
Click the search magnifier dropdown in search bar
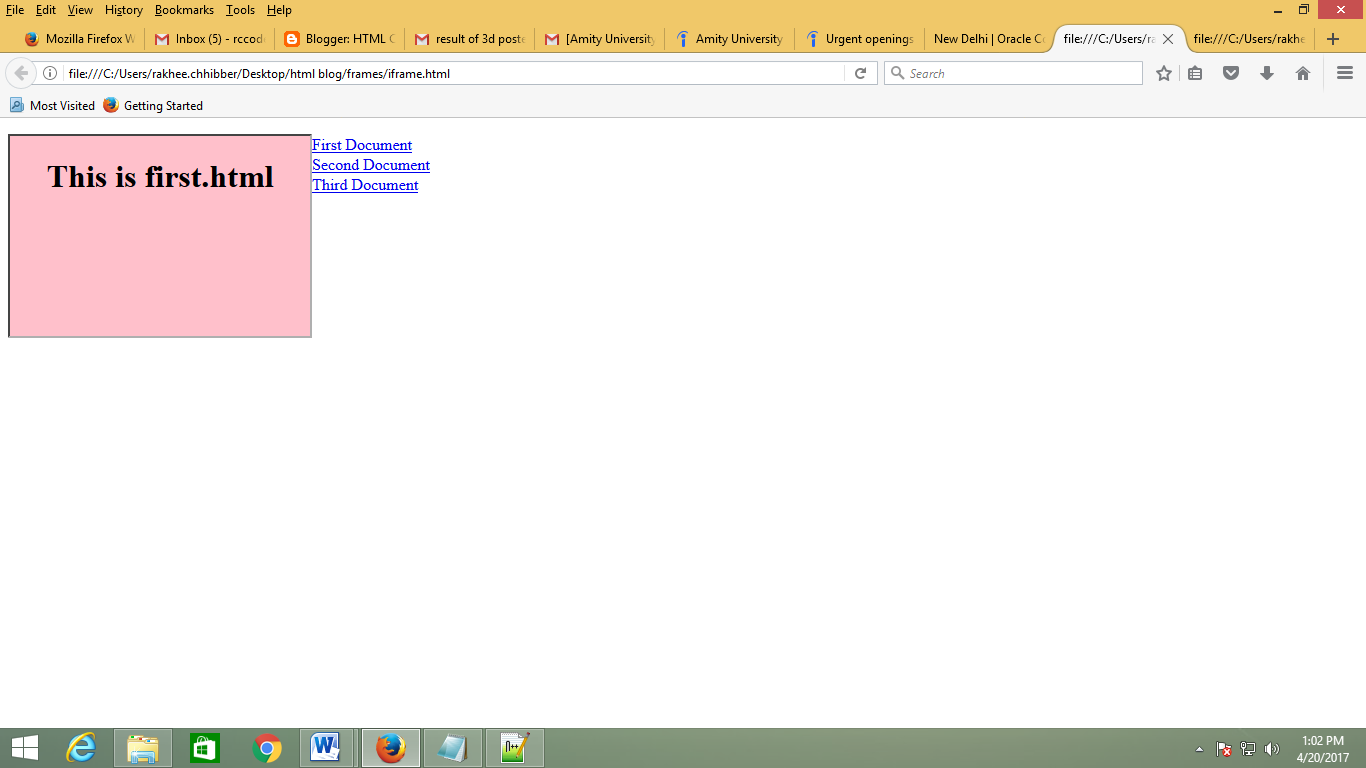897,72
